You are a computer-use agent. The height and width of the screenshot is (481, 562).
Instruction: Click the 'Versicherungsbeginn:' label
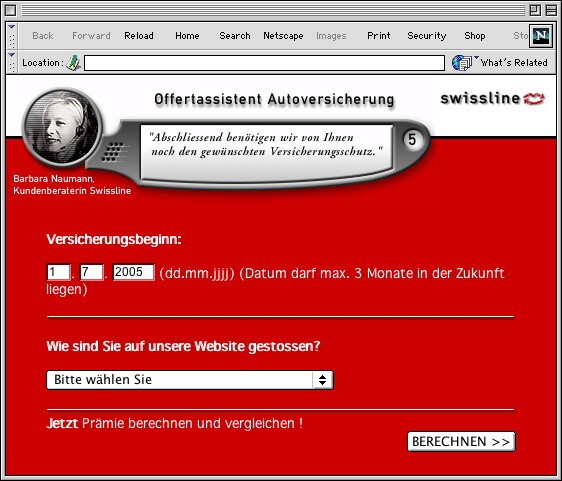[x=114, y=239]
